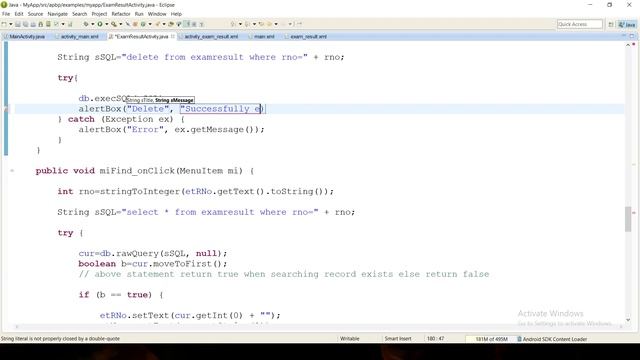Image resolution: width=640 pixels, height=360 pixels.
Task: Minimize the editor area using its minimize icon
Action: click(624, 36)
